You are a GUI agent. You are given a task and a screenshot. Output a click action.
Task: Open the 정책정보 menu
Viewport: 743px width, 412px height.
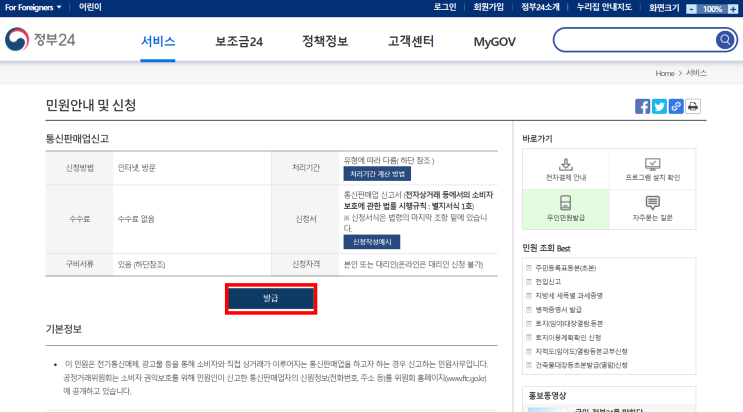point(325,41)
